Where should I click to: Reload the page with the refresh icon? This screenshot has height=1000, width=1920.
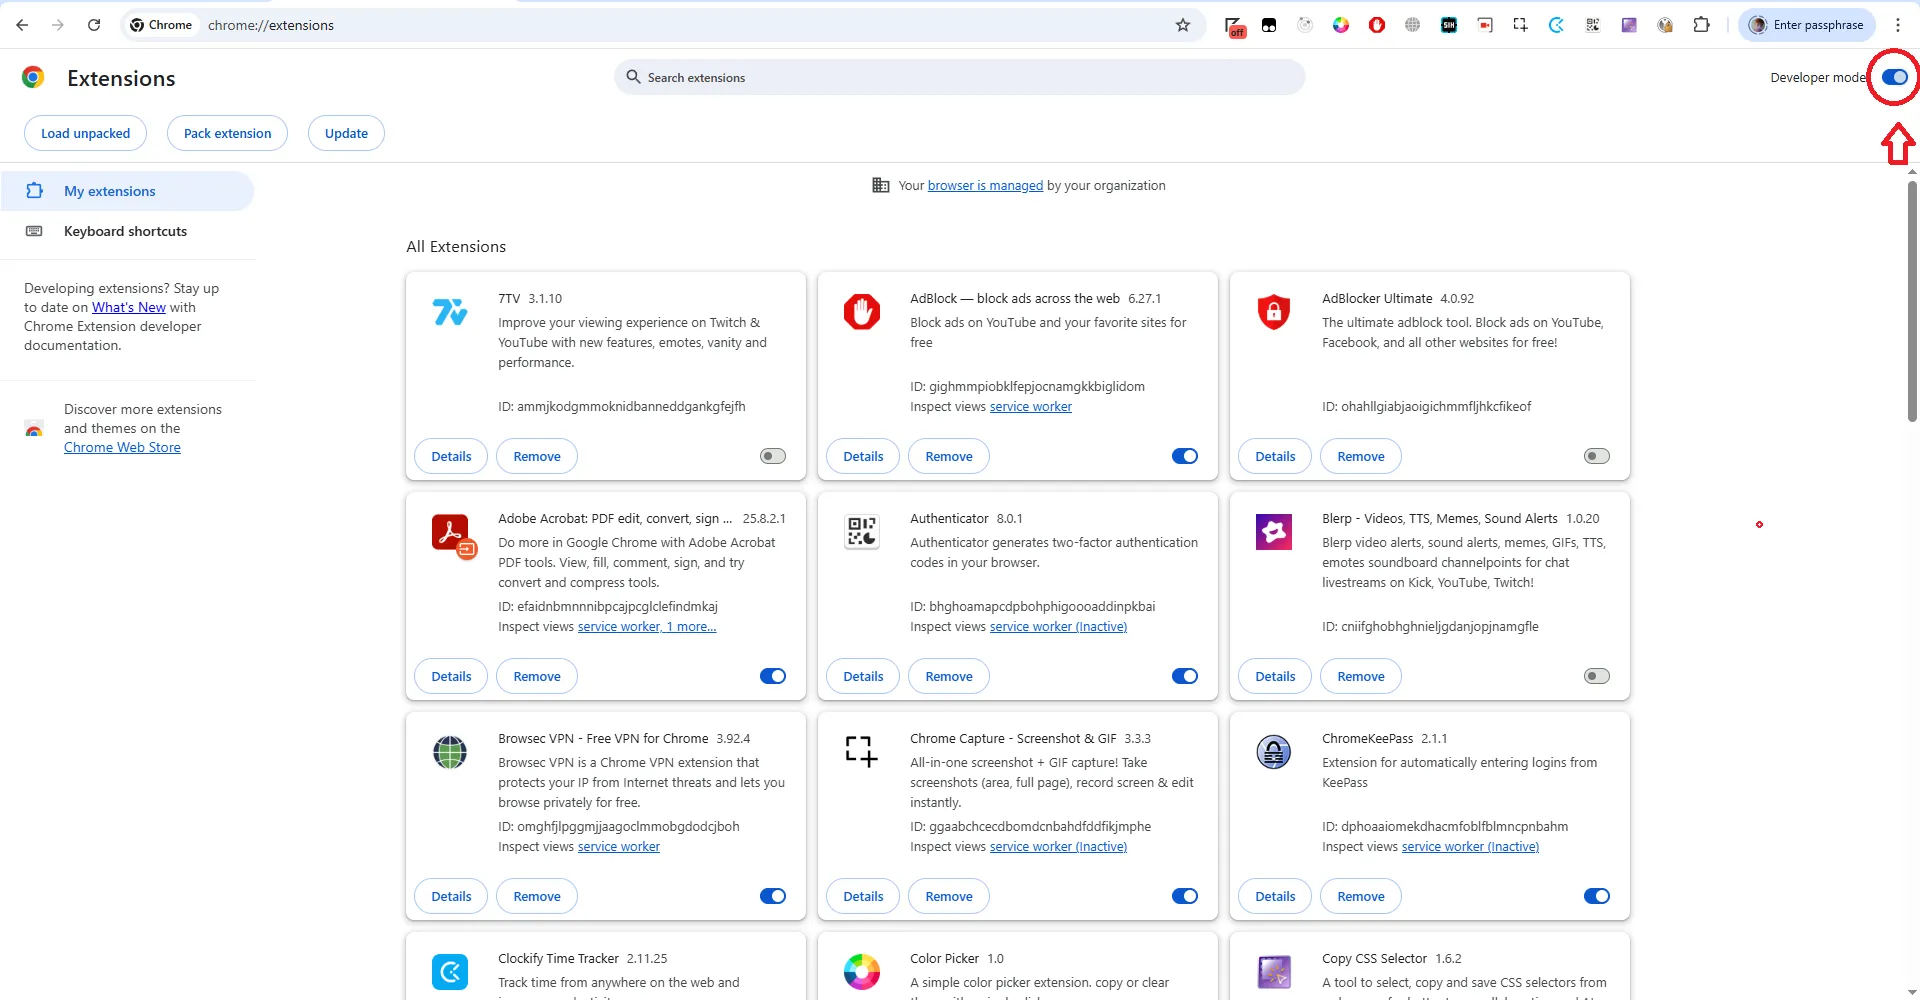94,25
